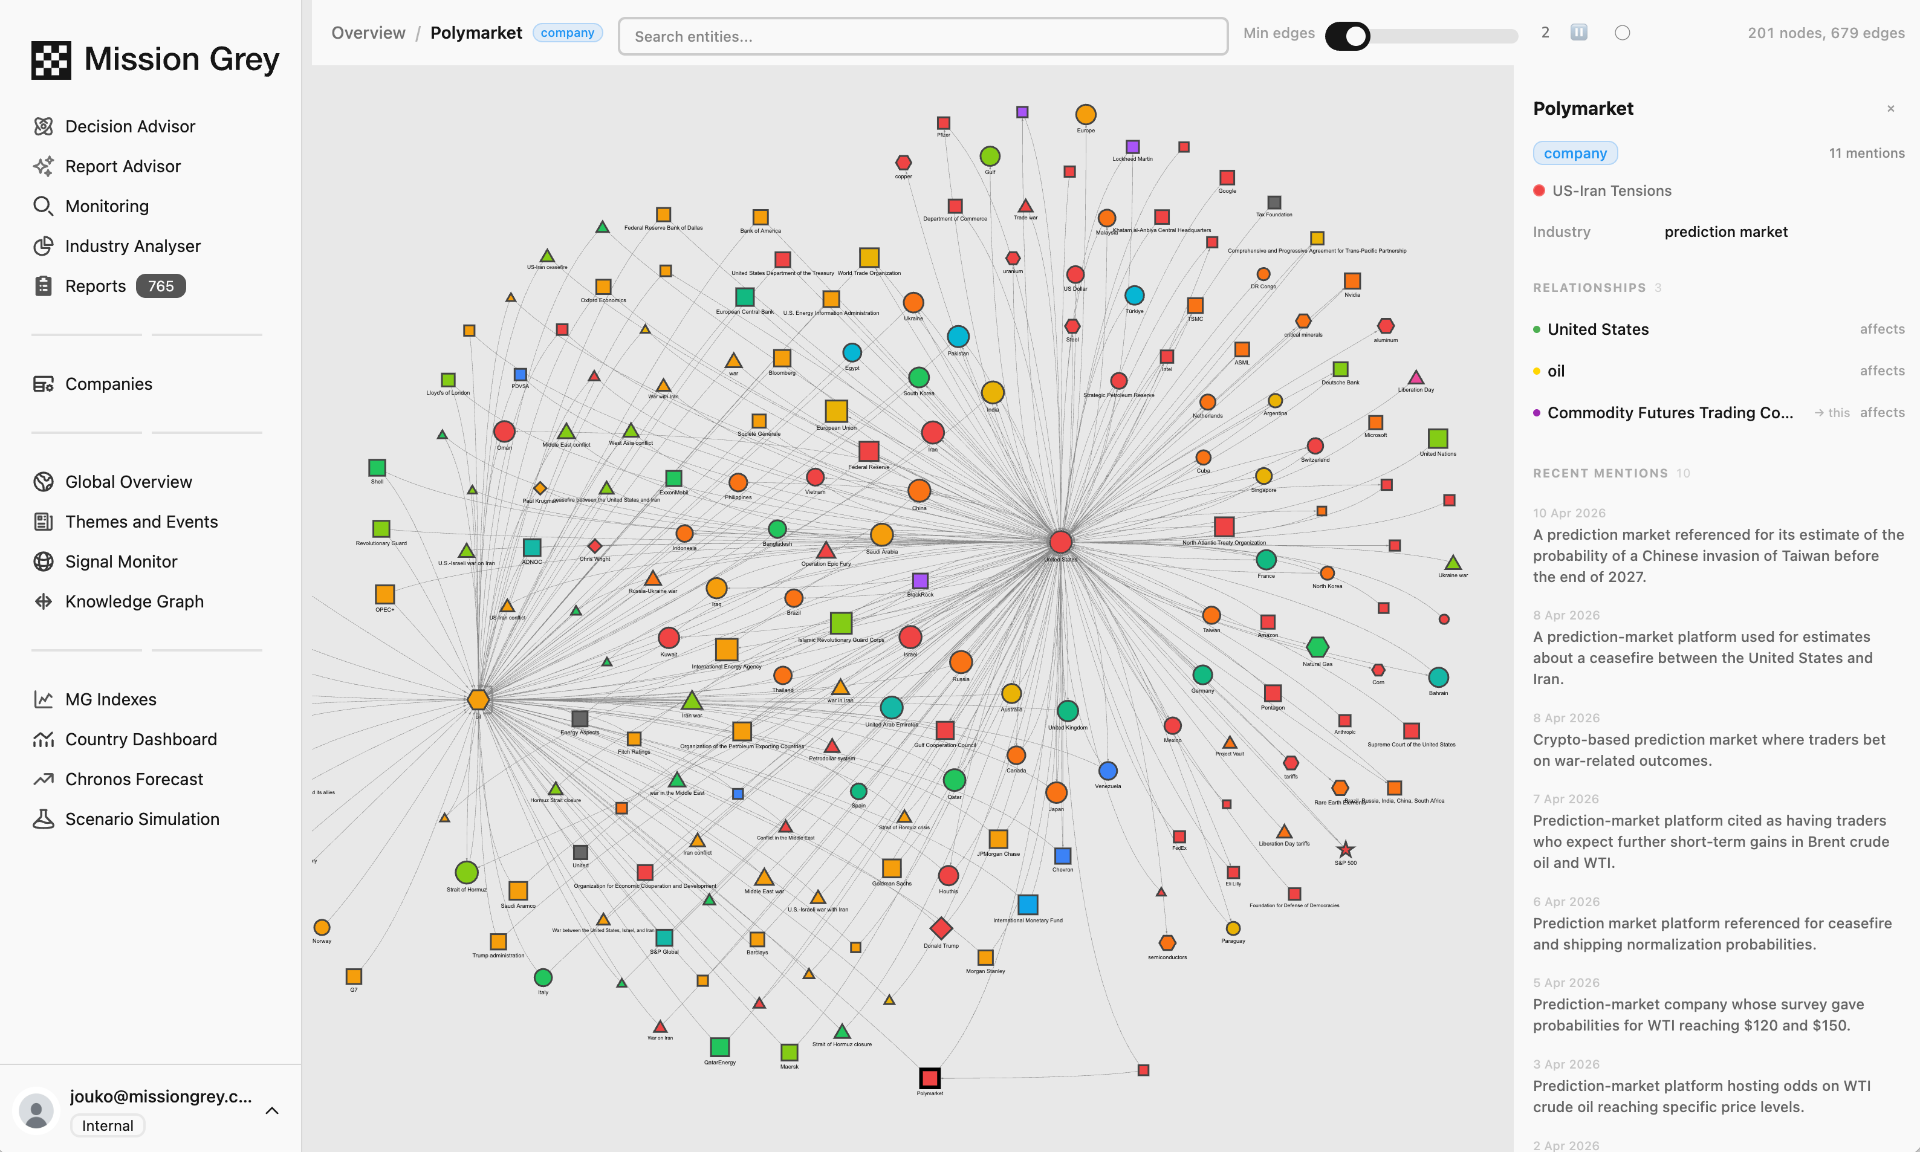This screenshot has width=1920, height=1152.
Task: Click the company tag in the details panel
Action: click(x=1575, y=153)
